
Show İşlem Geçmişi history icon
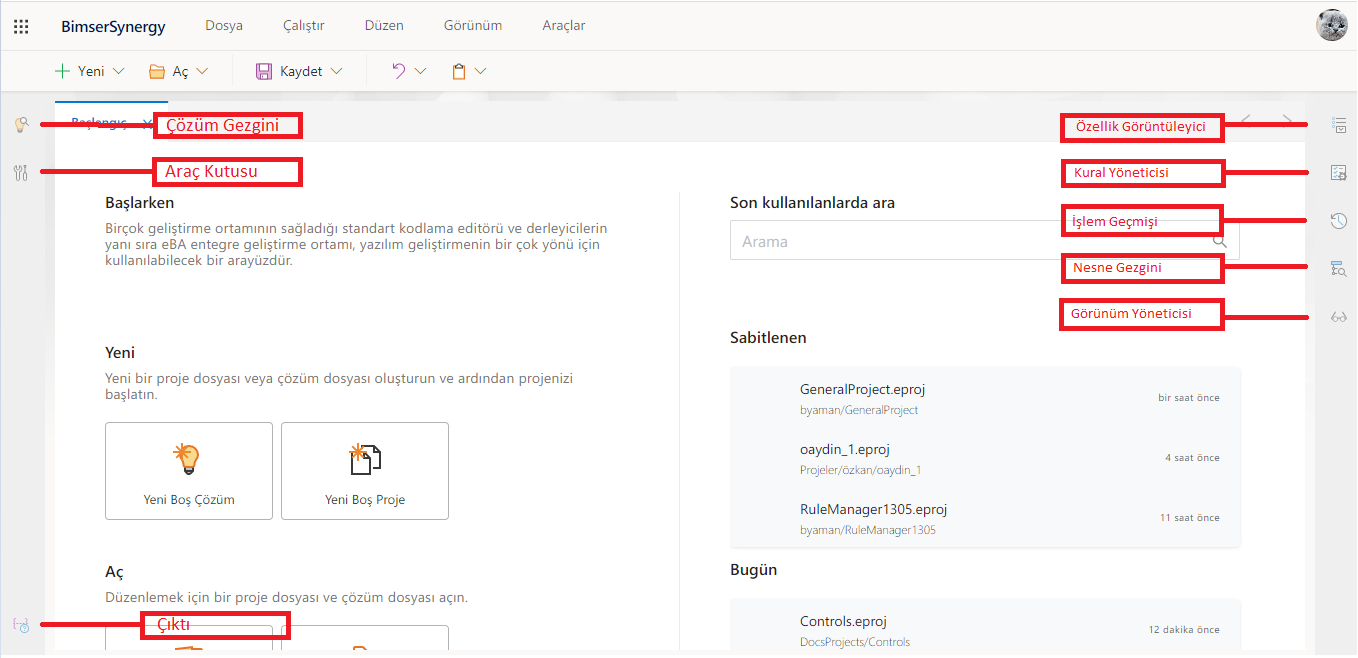click(1339, 221)
